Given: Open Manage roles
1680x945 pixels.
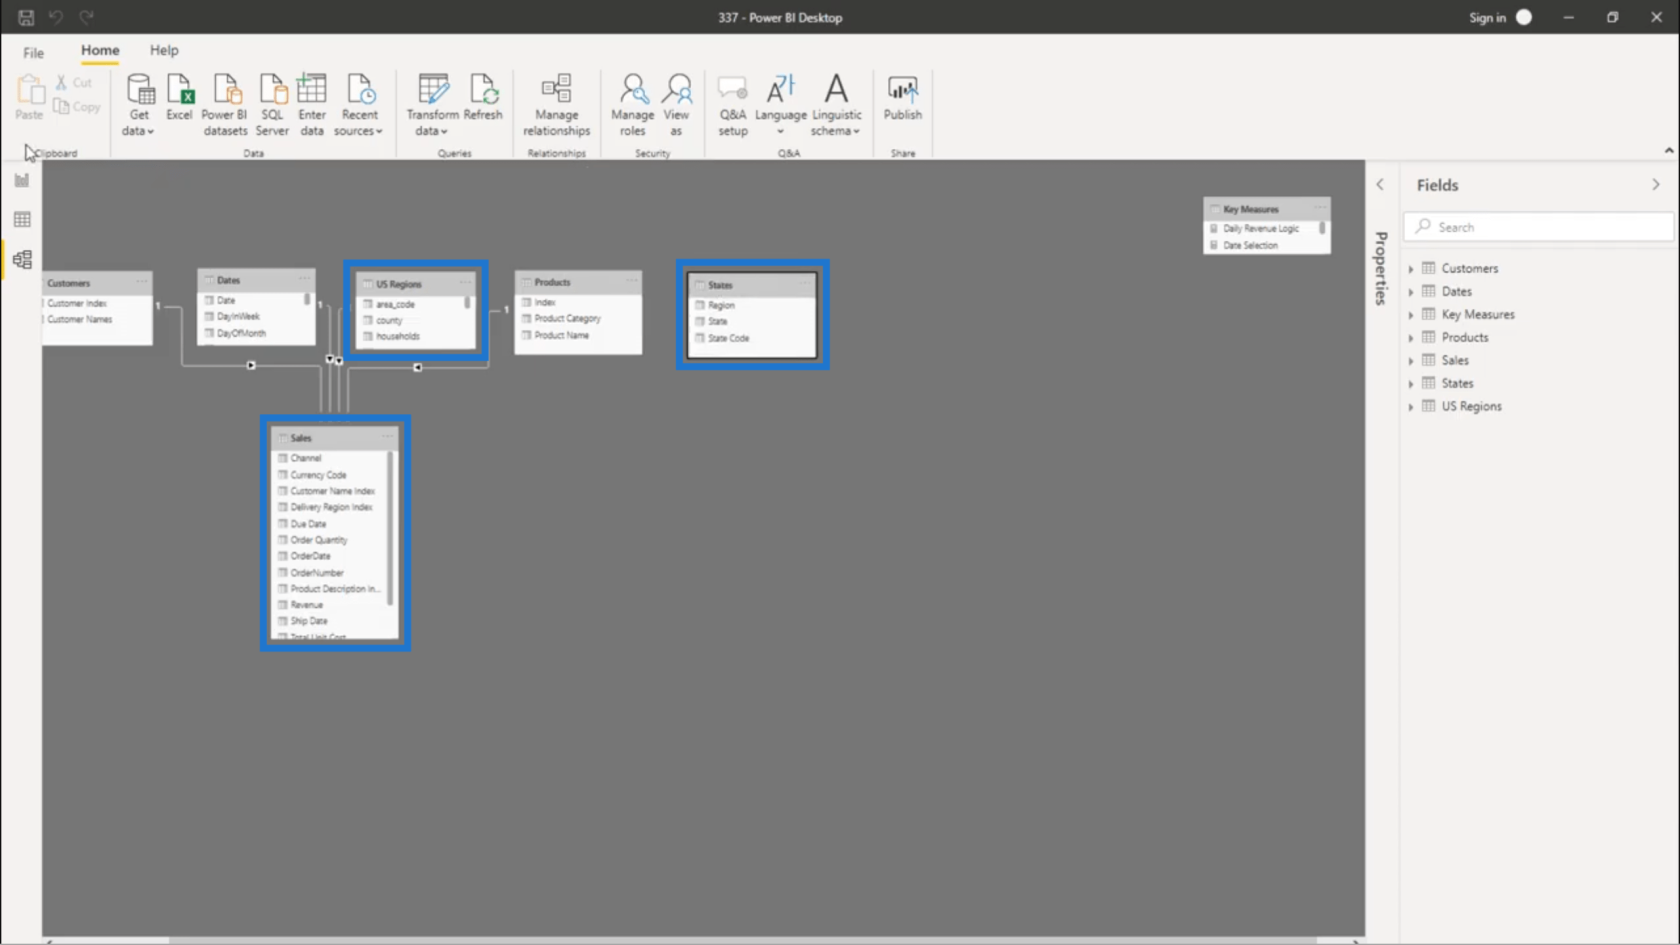Looking at the screenshot, I should click(632, 105).
